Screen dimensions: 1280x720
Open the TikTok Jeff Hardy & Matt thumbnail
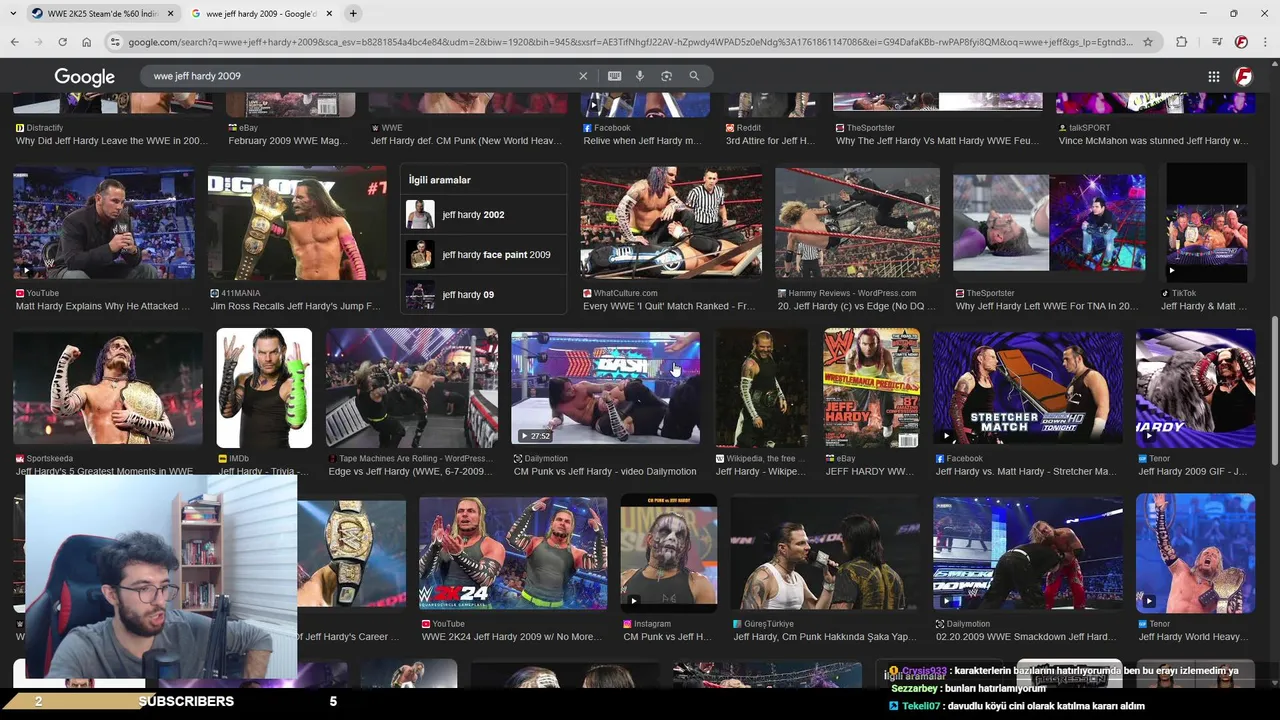1207,223
